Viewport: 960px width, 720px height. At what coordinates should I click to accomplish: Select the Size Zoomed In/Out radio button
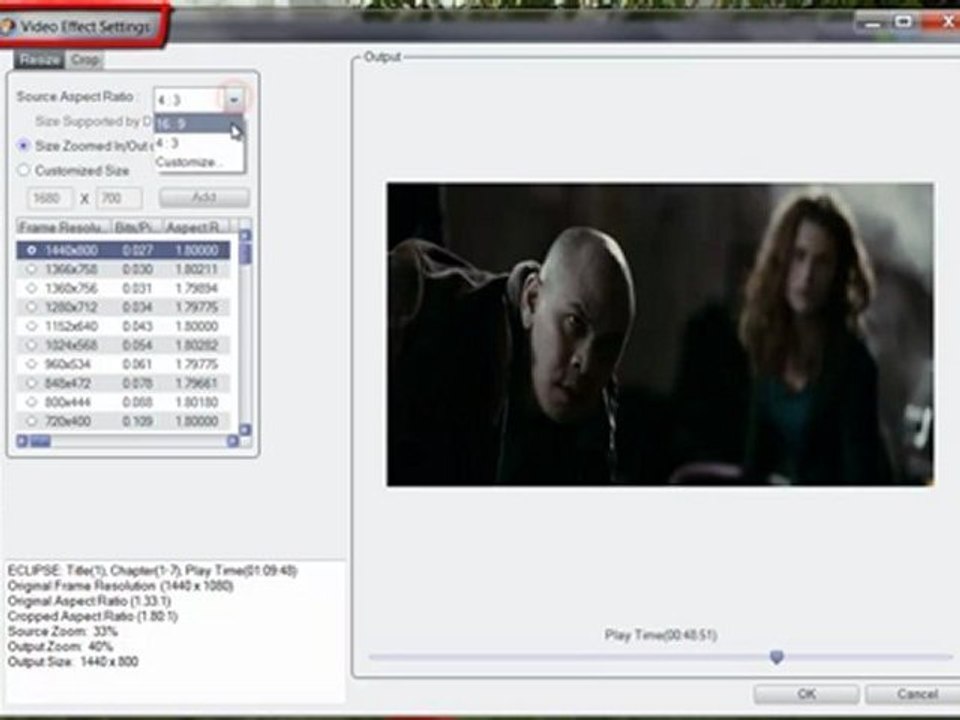click(x=23, y=146)
